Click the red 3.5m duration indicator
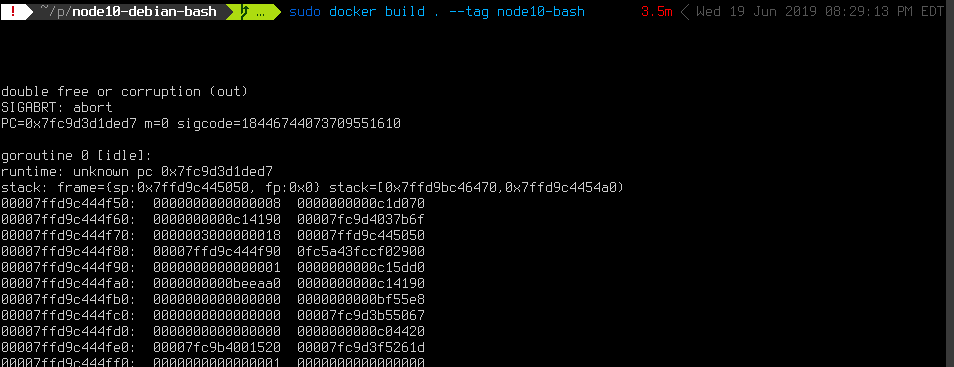This screenshot has width=954, height=367. pos(656,12)
